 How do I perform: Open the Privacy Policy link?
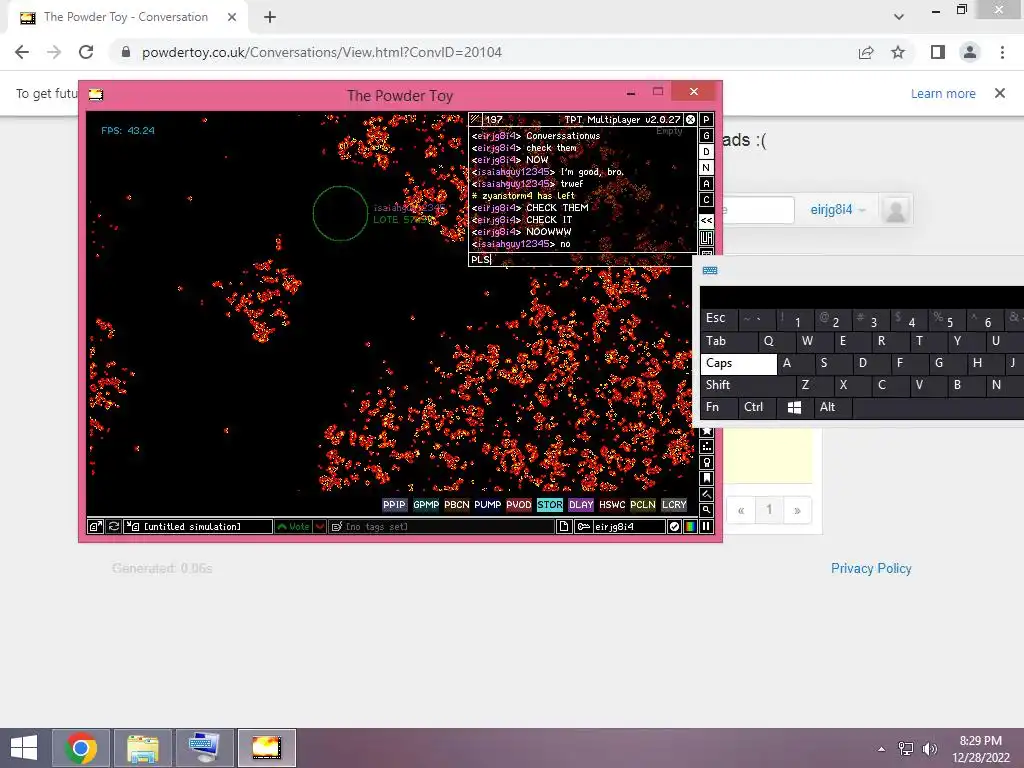[x=871, y=568]
